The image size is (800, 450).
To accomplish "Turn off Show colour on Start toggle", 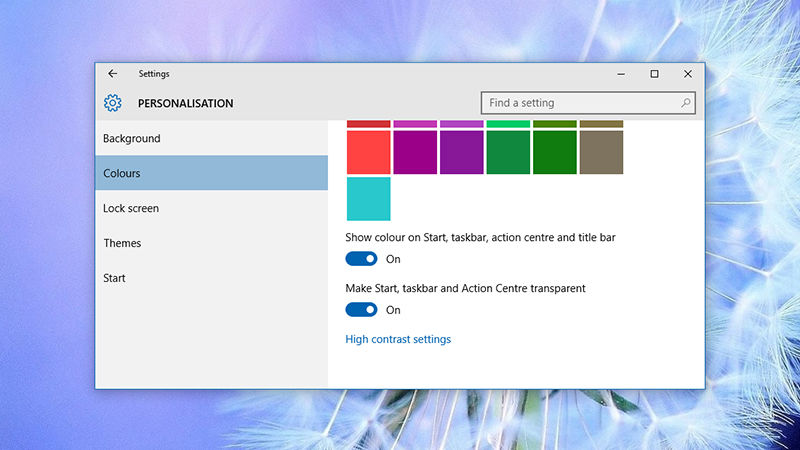I will pos(361,259).
